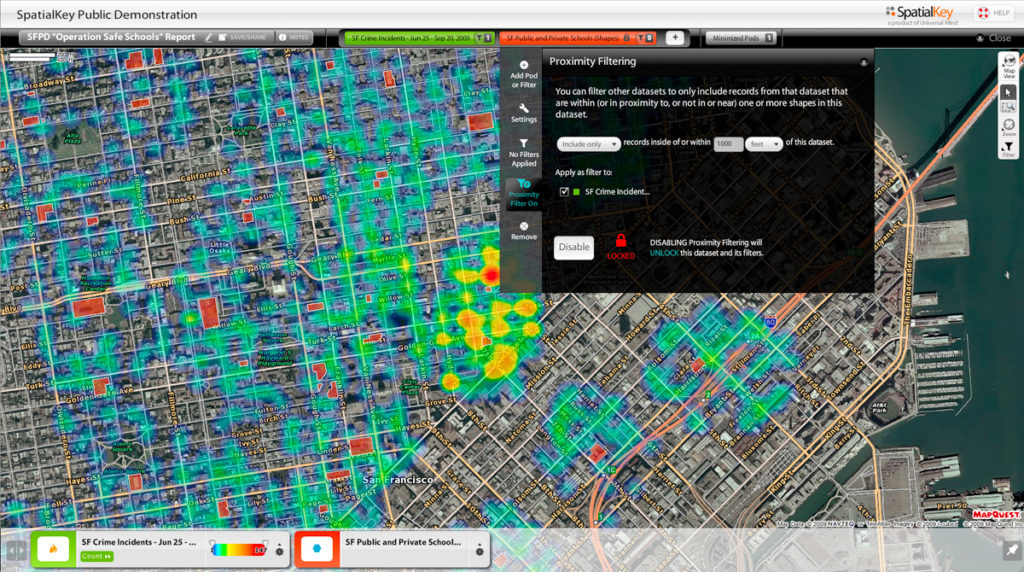Uncheck the SF Crime Incident filter checkbox
The width and height of the screenshot is (1024, 572).
565,191
